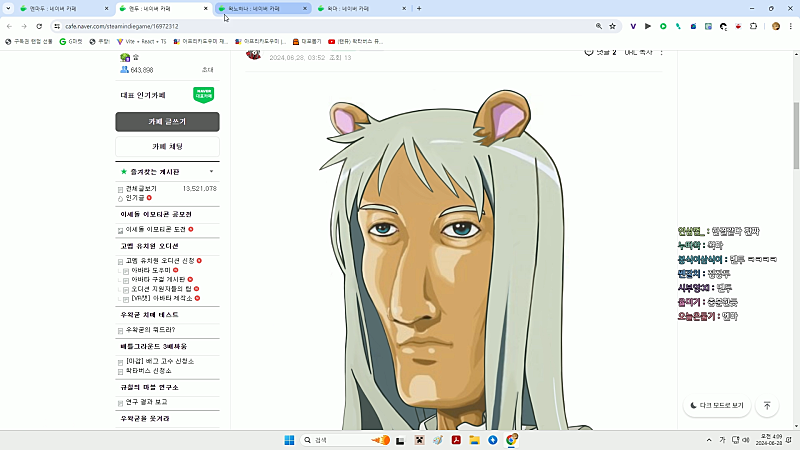Open Chrome three-dot menu

pyautogui.click(x=791, y=26)
